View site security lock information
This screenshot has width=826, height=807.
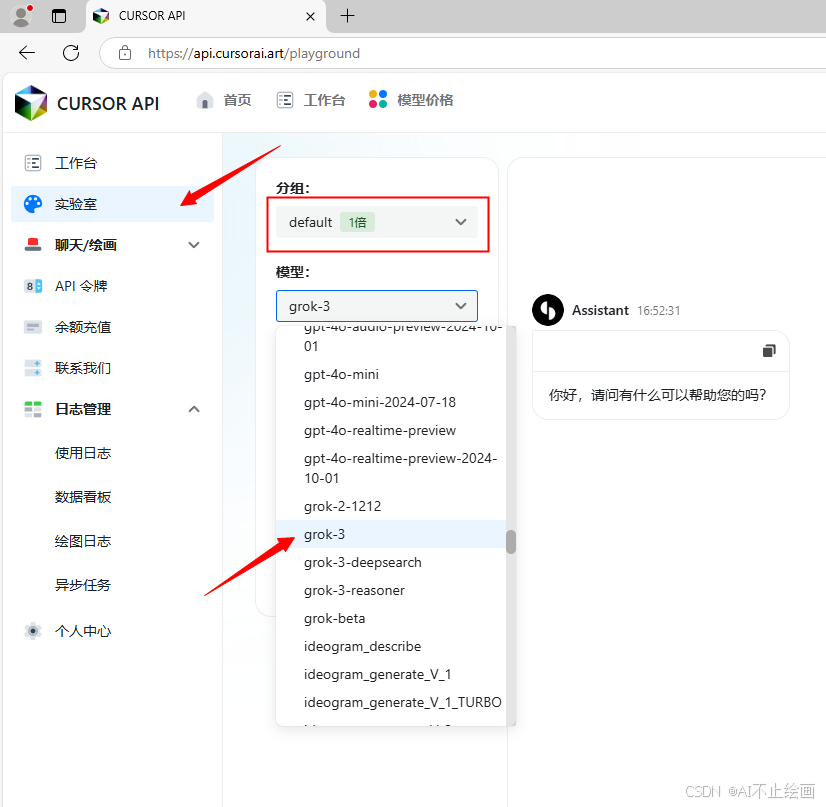pyautogui.click(x=125, y=53)
